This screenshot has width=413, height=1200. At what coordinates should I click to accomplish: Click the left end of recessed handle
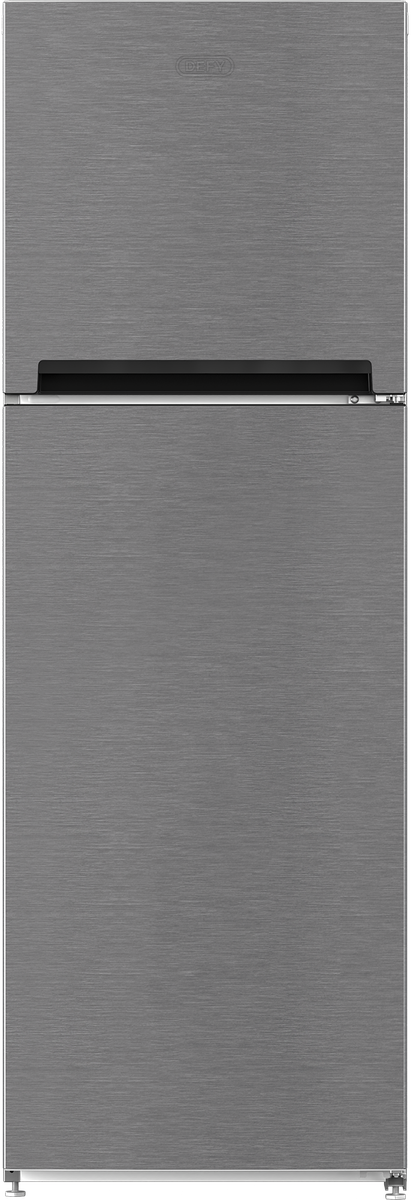45,376
